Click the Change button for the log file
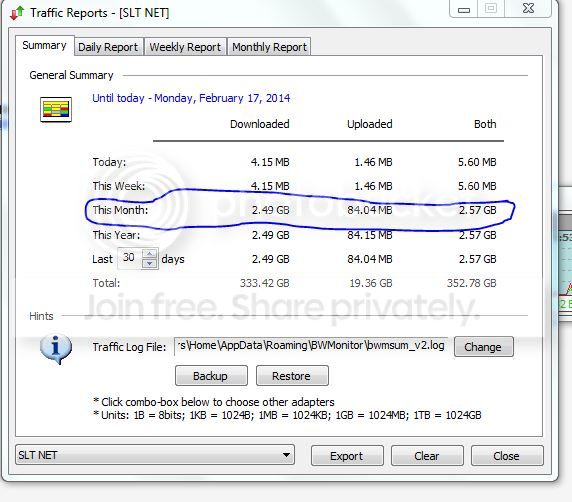 click(x=483, y=347)
